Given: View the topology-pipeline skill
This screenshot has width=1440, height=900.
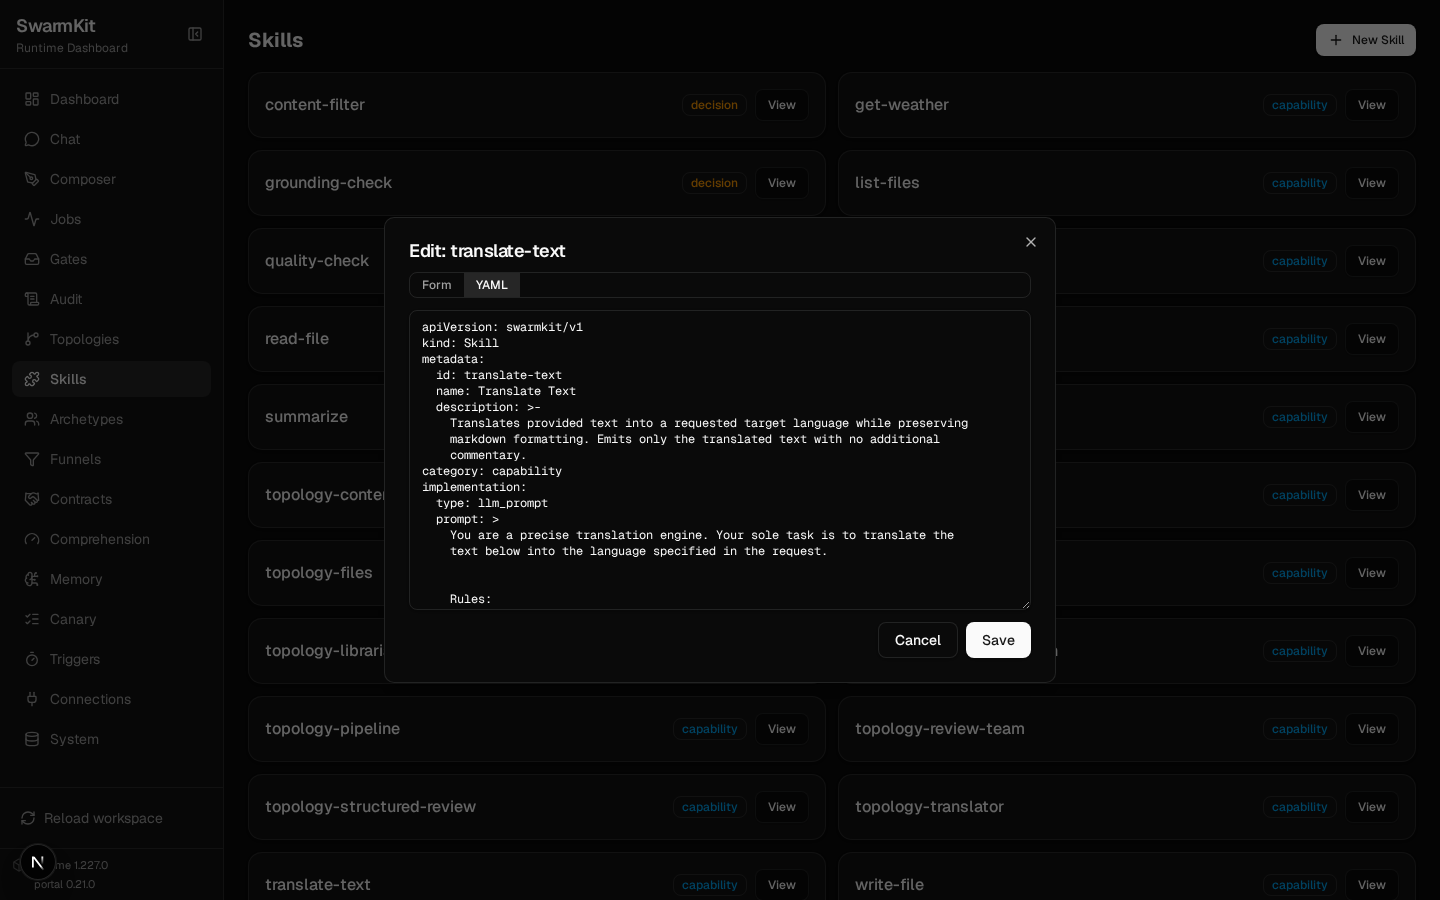Looking at the screenshot, I should pos(782,729).
